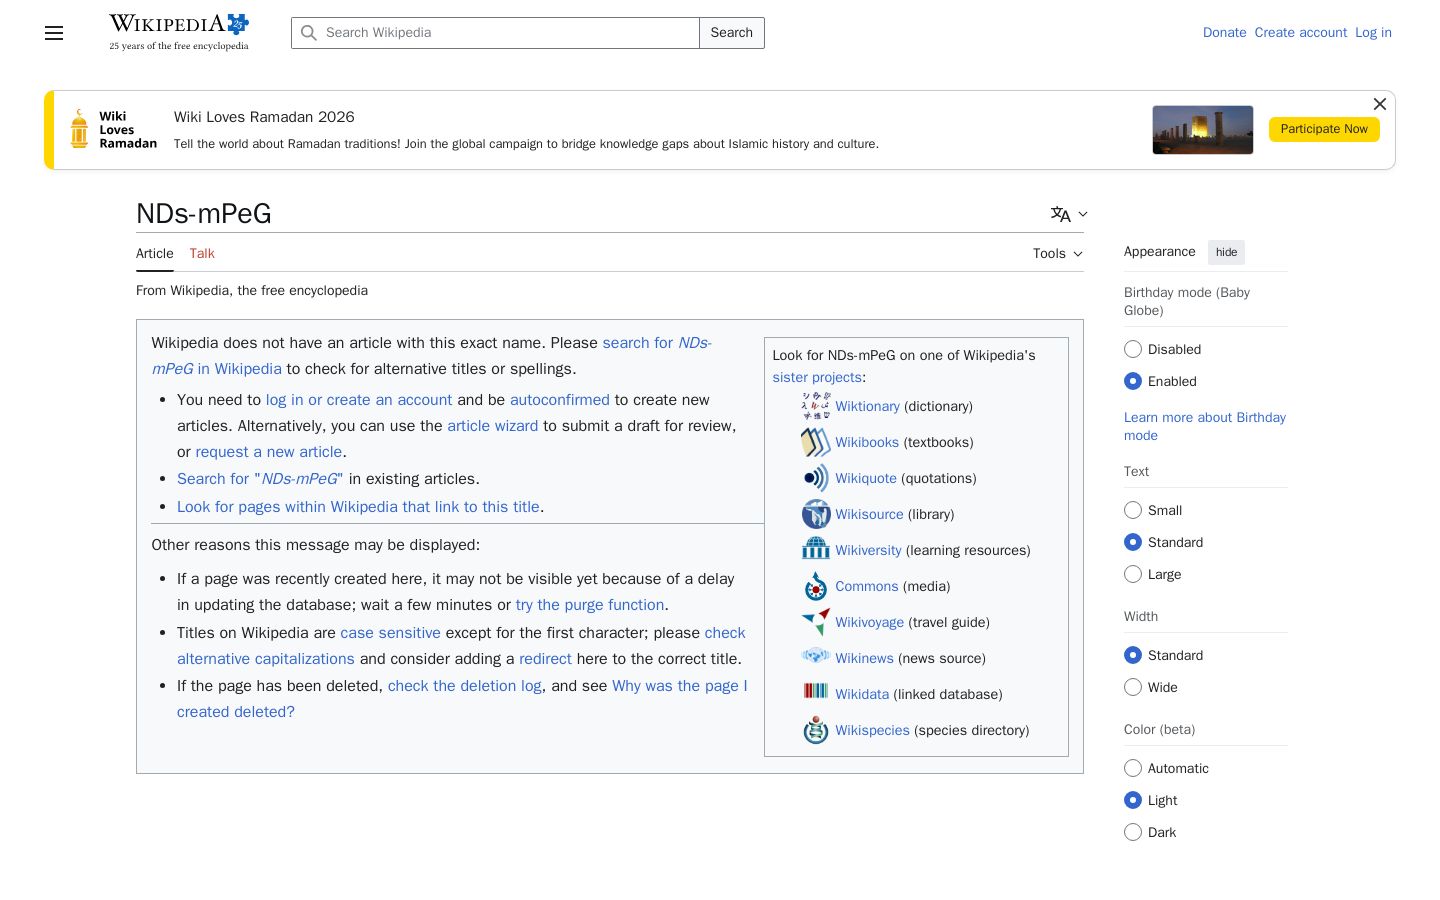
Task: Click the Commons logo icon
Action: point(816,586)
